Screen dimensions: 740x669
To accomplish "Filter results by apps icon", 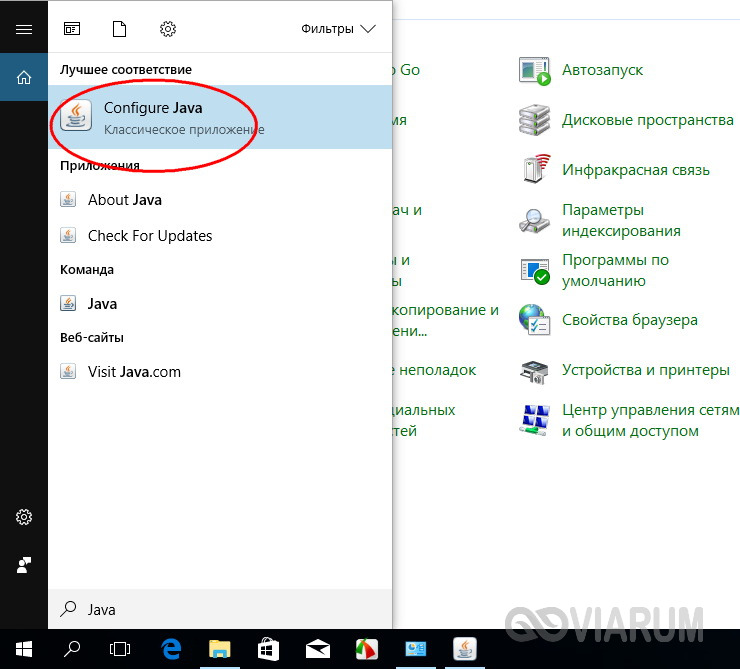I will click(72, 29).
